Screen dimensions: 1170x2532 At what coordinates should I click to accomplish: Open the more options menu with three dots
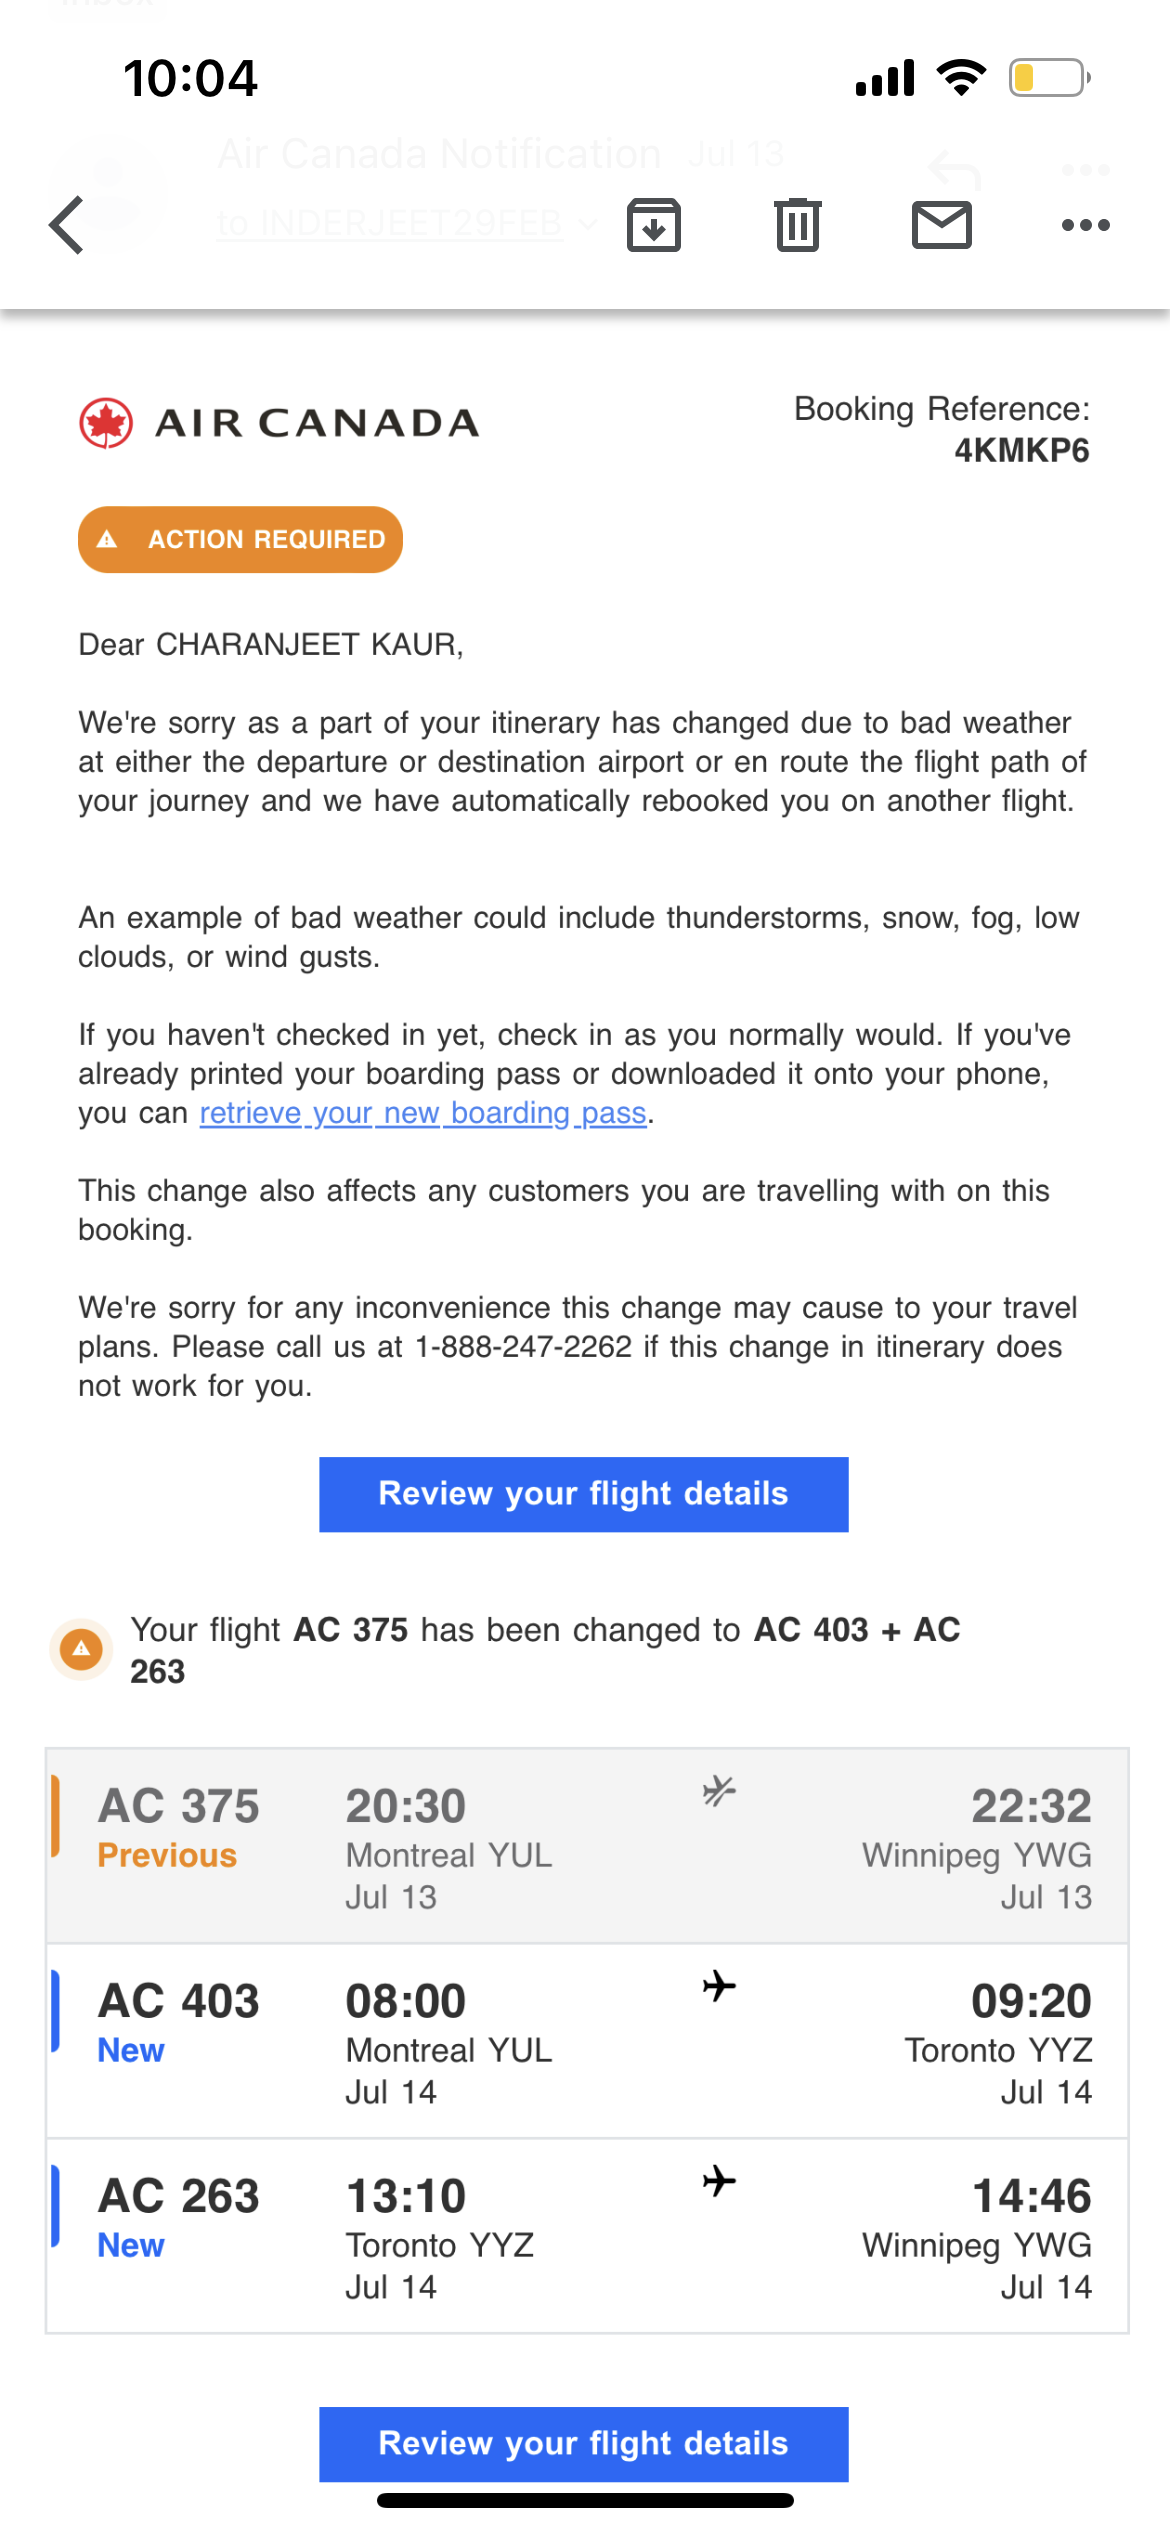point(1084,224)
